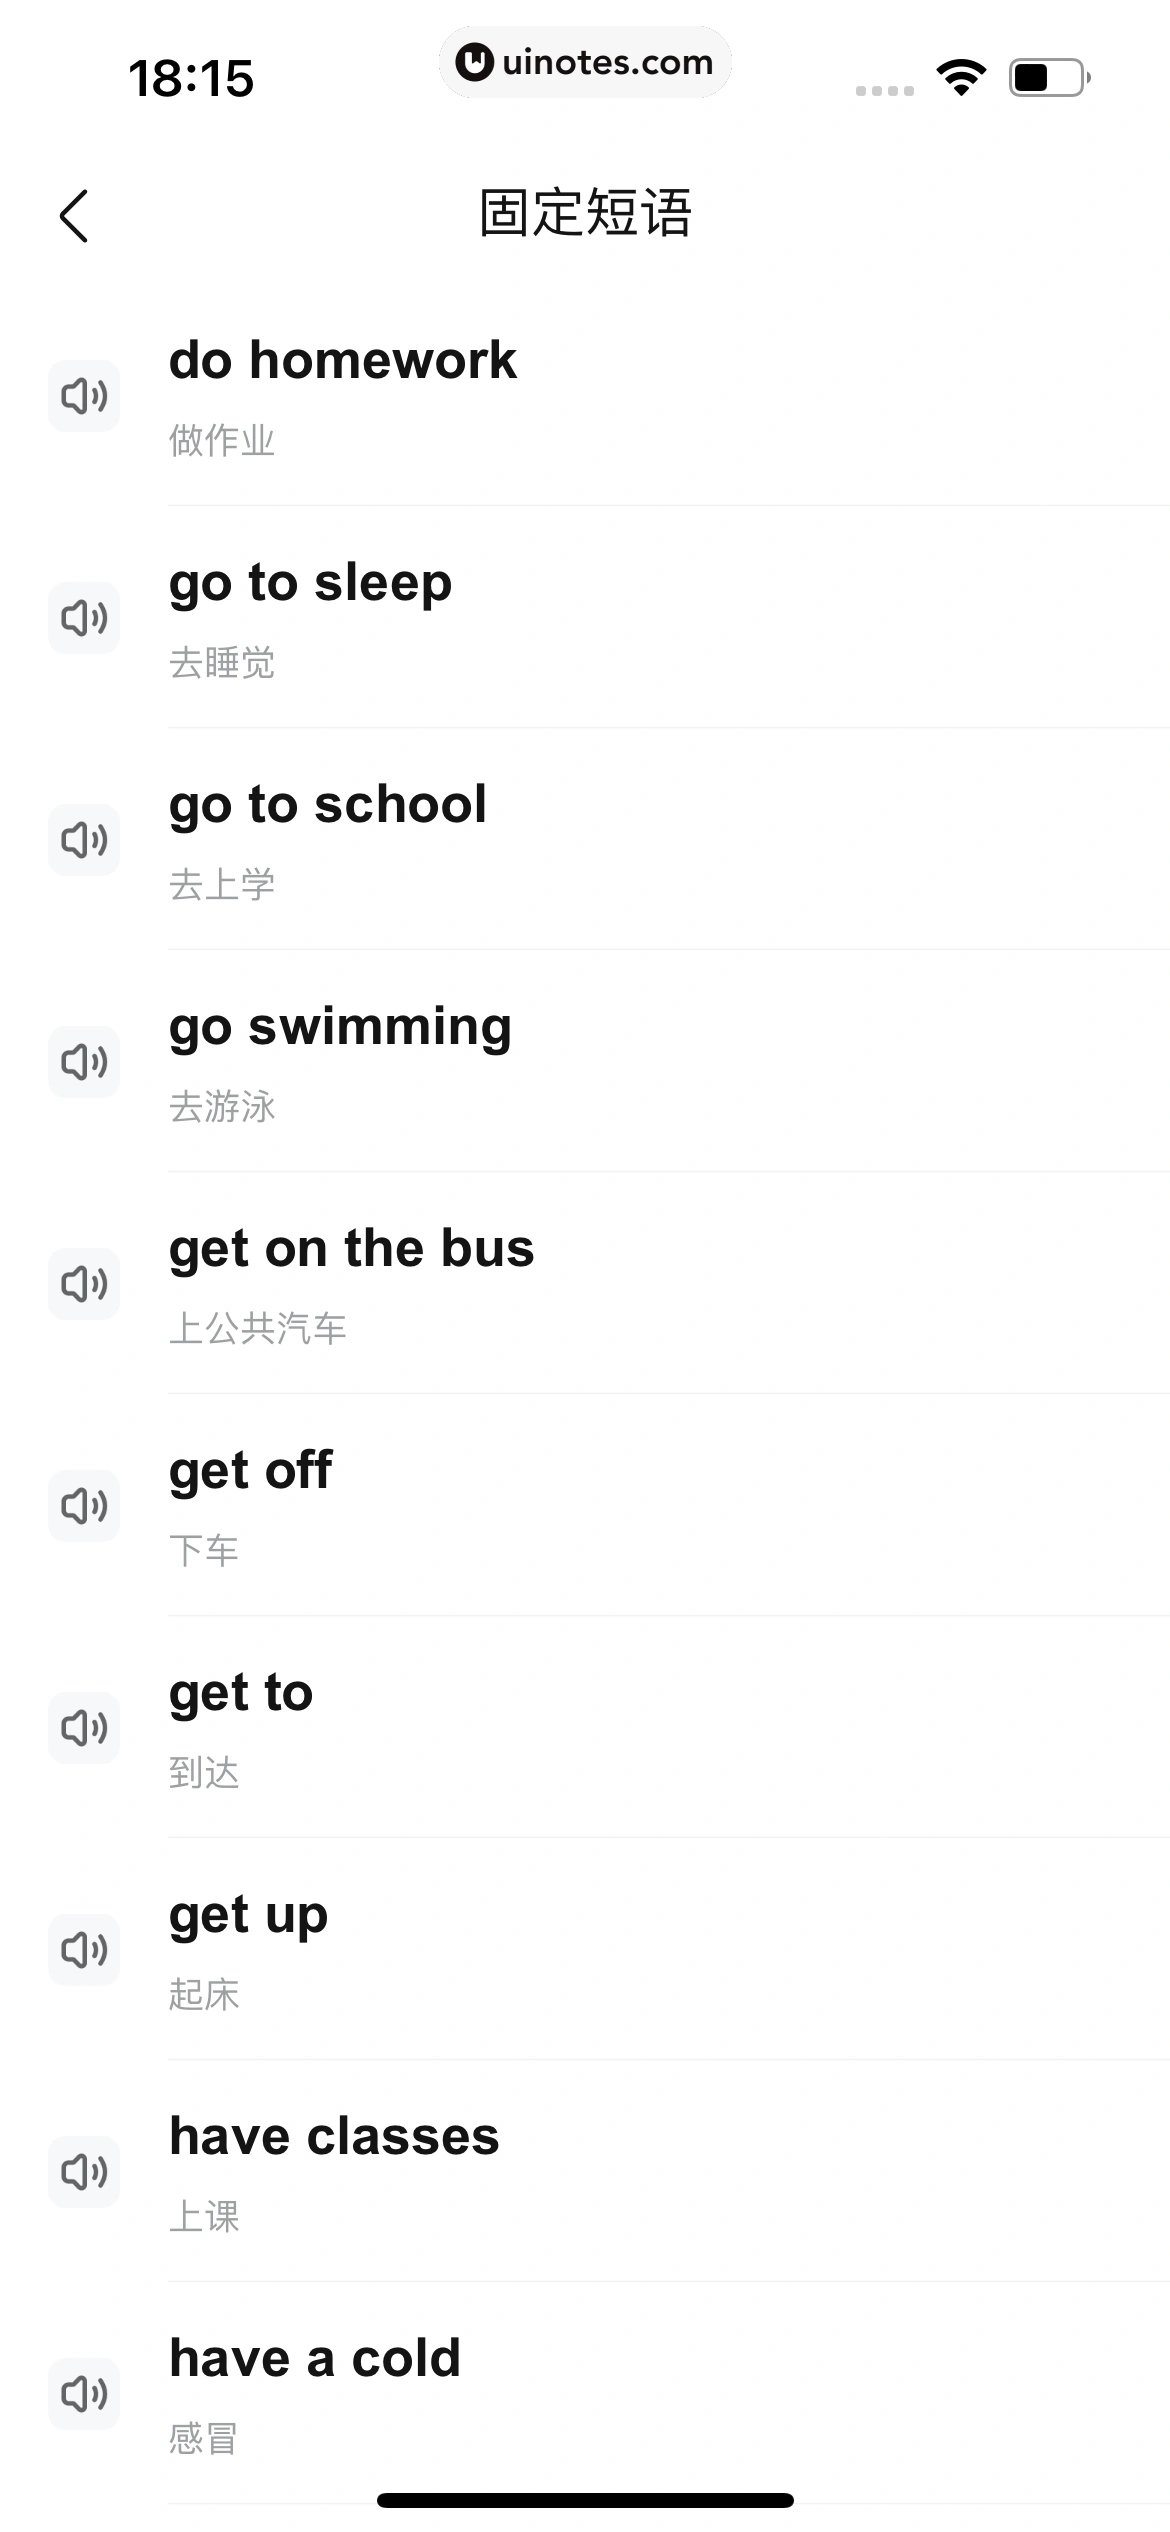Play pronunciation of 'go to sleep'
The height and width of the screenshot is (2532, 1170).
point(84,618)
